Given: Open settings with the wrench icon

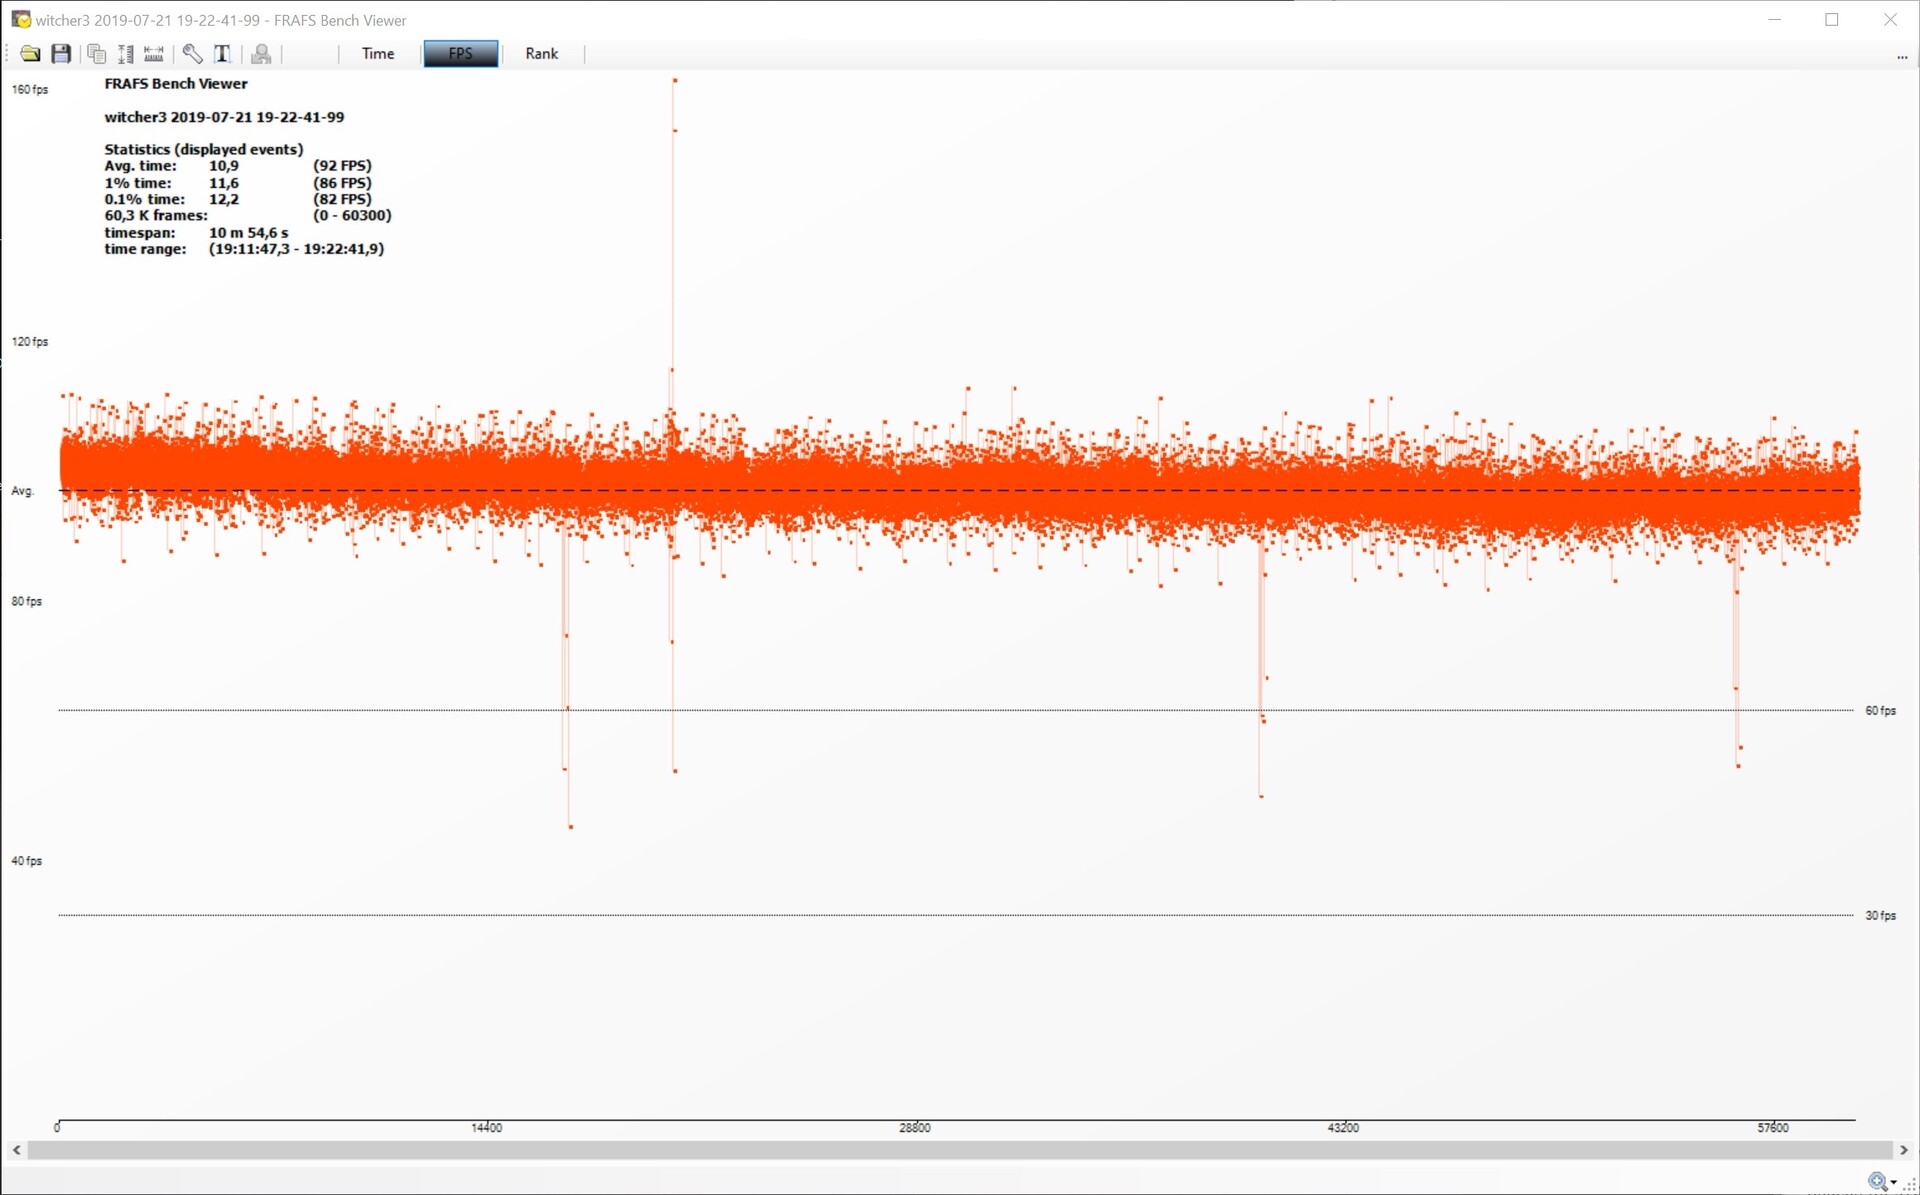Looking at the screenshot, I should pyautogui.click(x=192, y=54).
